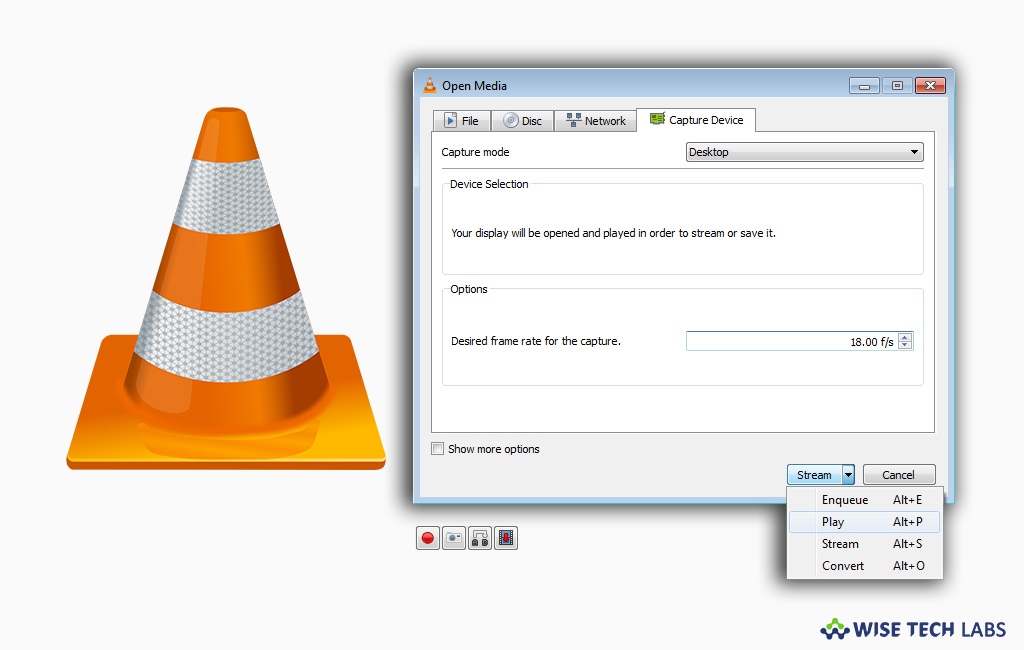Open the Network tab
The height and width of the screenshot is (650, 1024).
click(596, 121)
